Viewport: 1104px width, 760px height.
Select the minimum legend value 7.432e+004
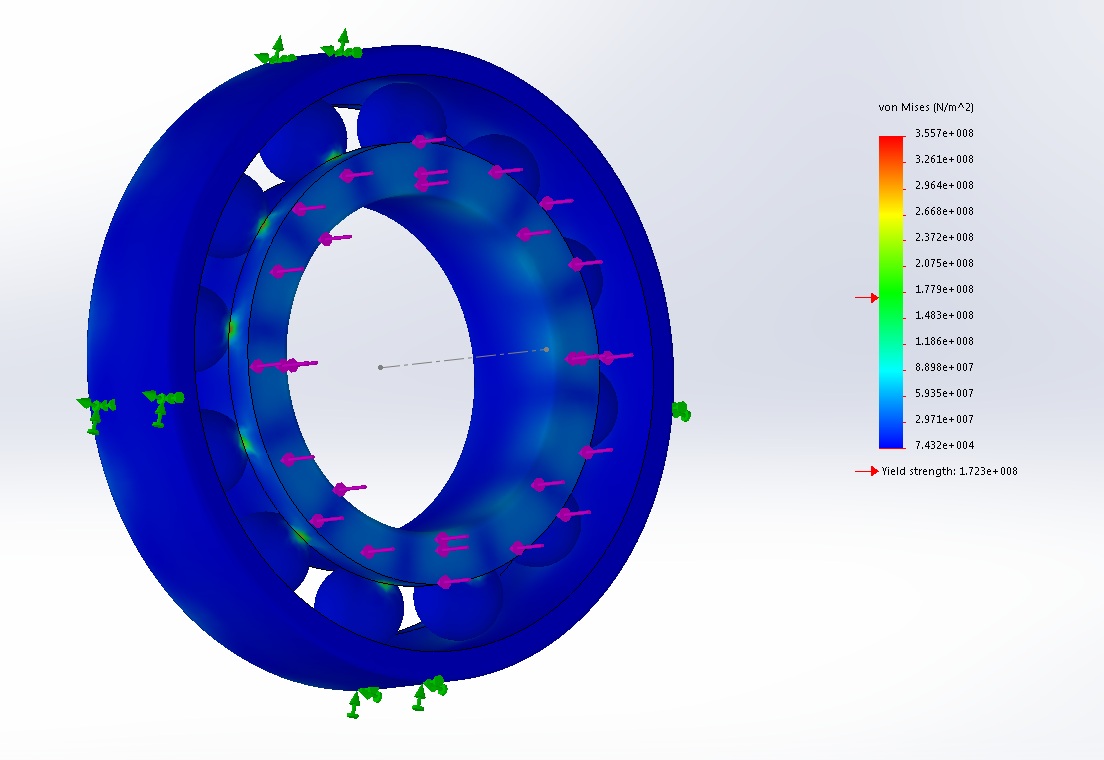coord(944,445)
